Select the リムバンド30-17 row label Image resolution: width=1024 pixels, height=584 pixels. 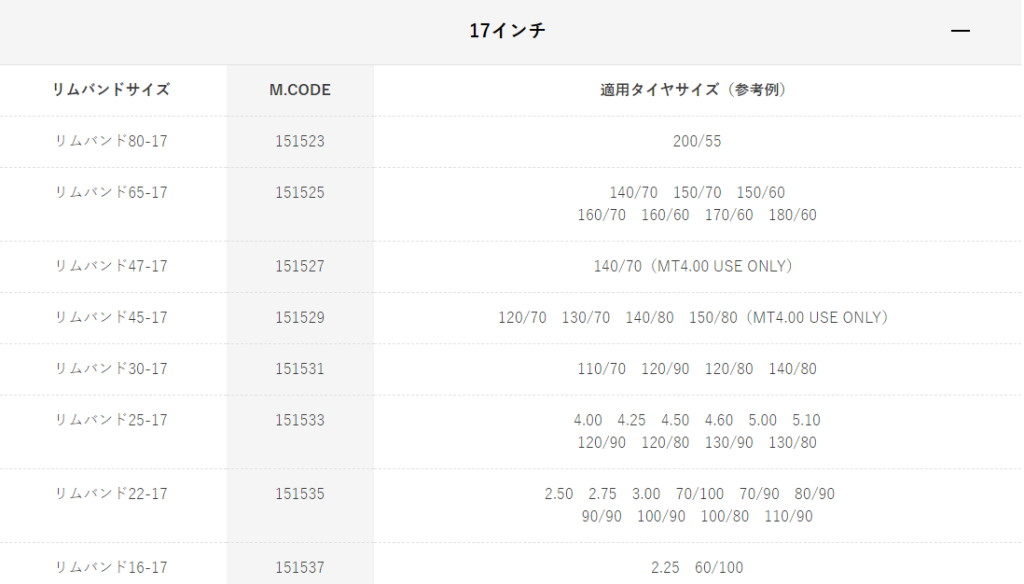111,369
